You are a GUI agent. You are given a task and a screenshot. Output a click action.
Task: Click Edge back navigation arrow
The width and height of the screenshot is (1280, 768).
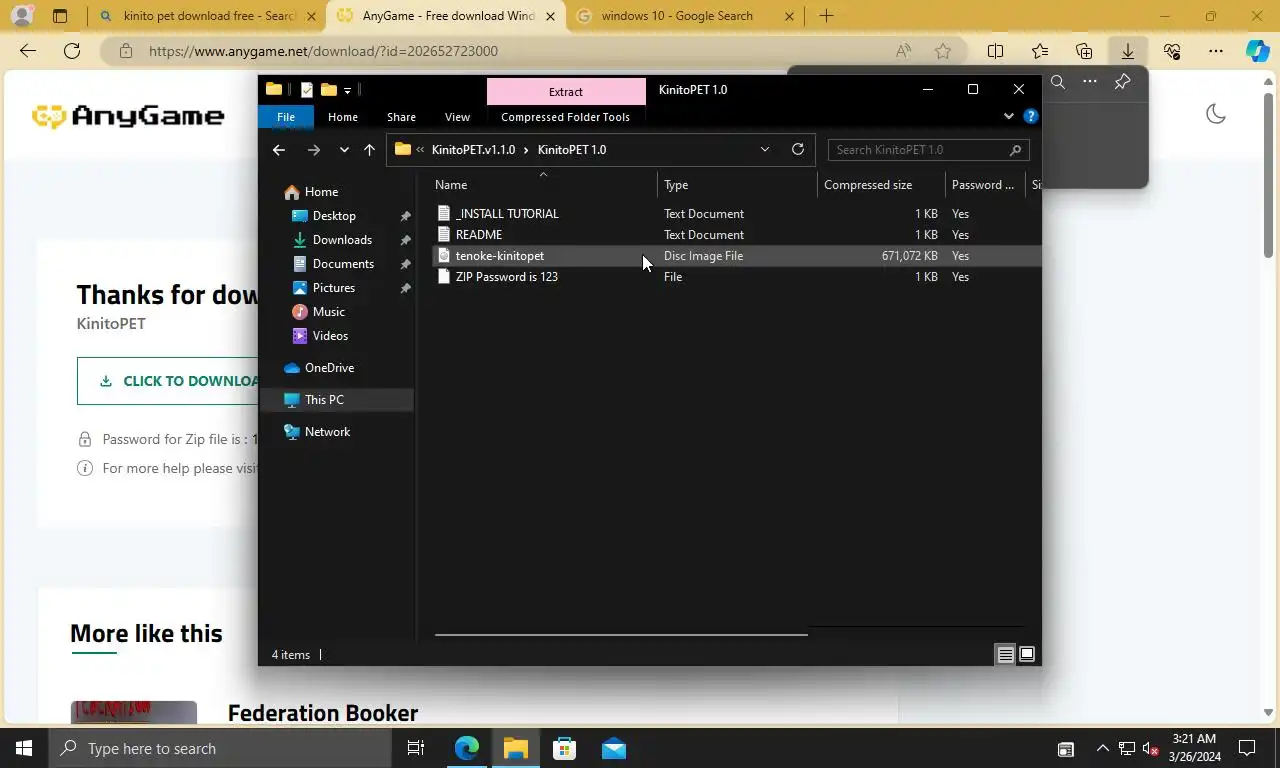(28, 51)
